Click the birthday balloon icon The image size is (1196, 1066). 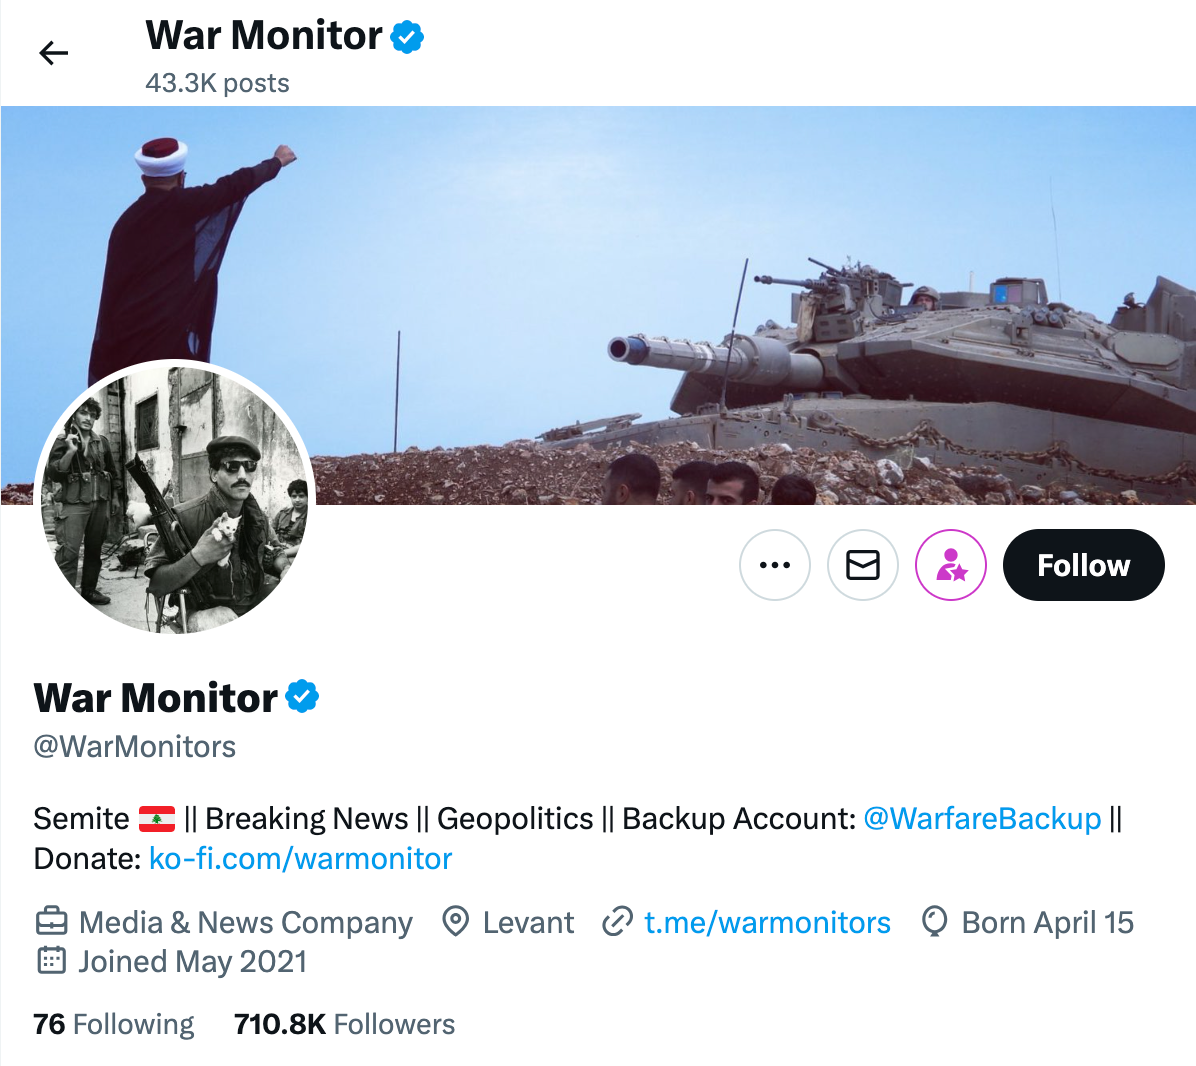[x=934, y=921]
